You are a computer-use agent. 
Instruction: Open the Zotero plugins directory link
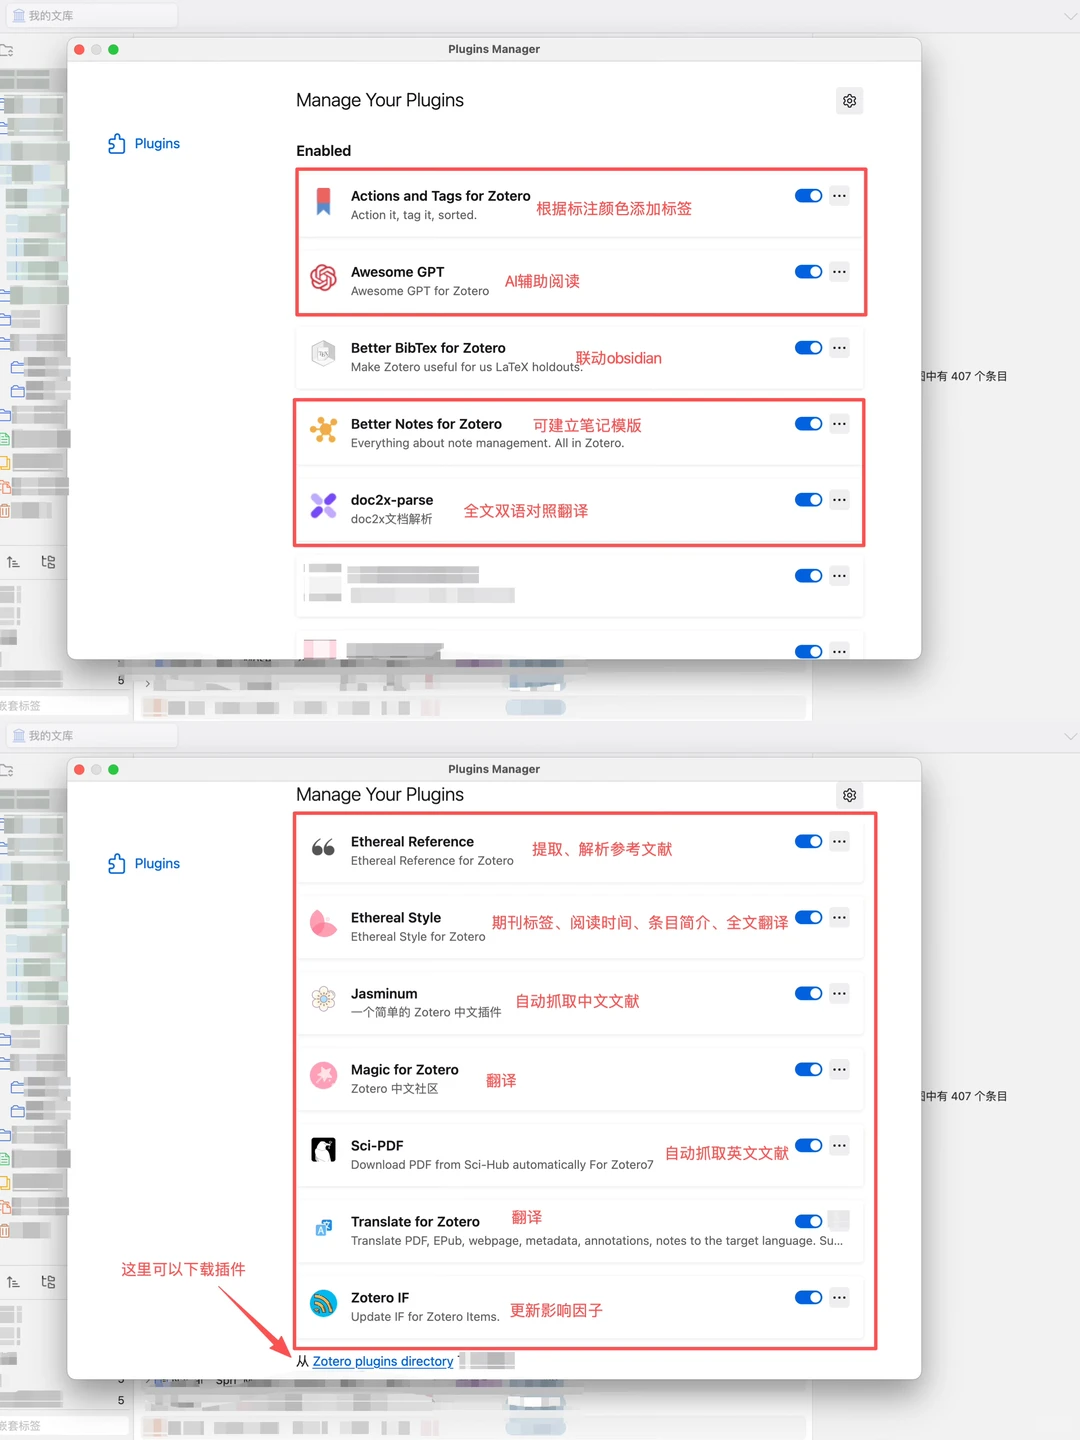tap(382, 1361)
